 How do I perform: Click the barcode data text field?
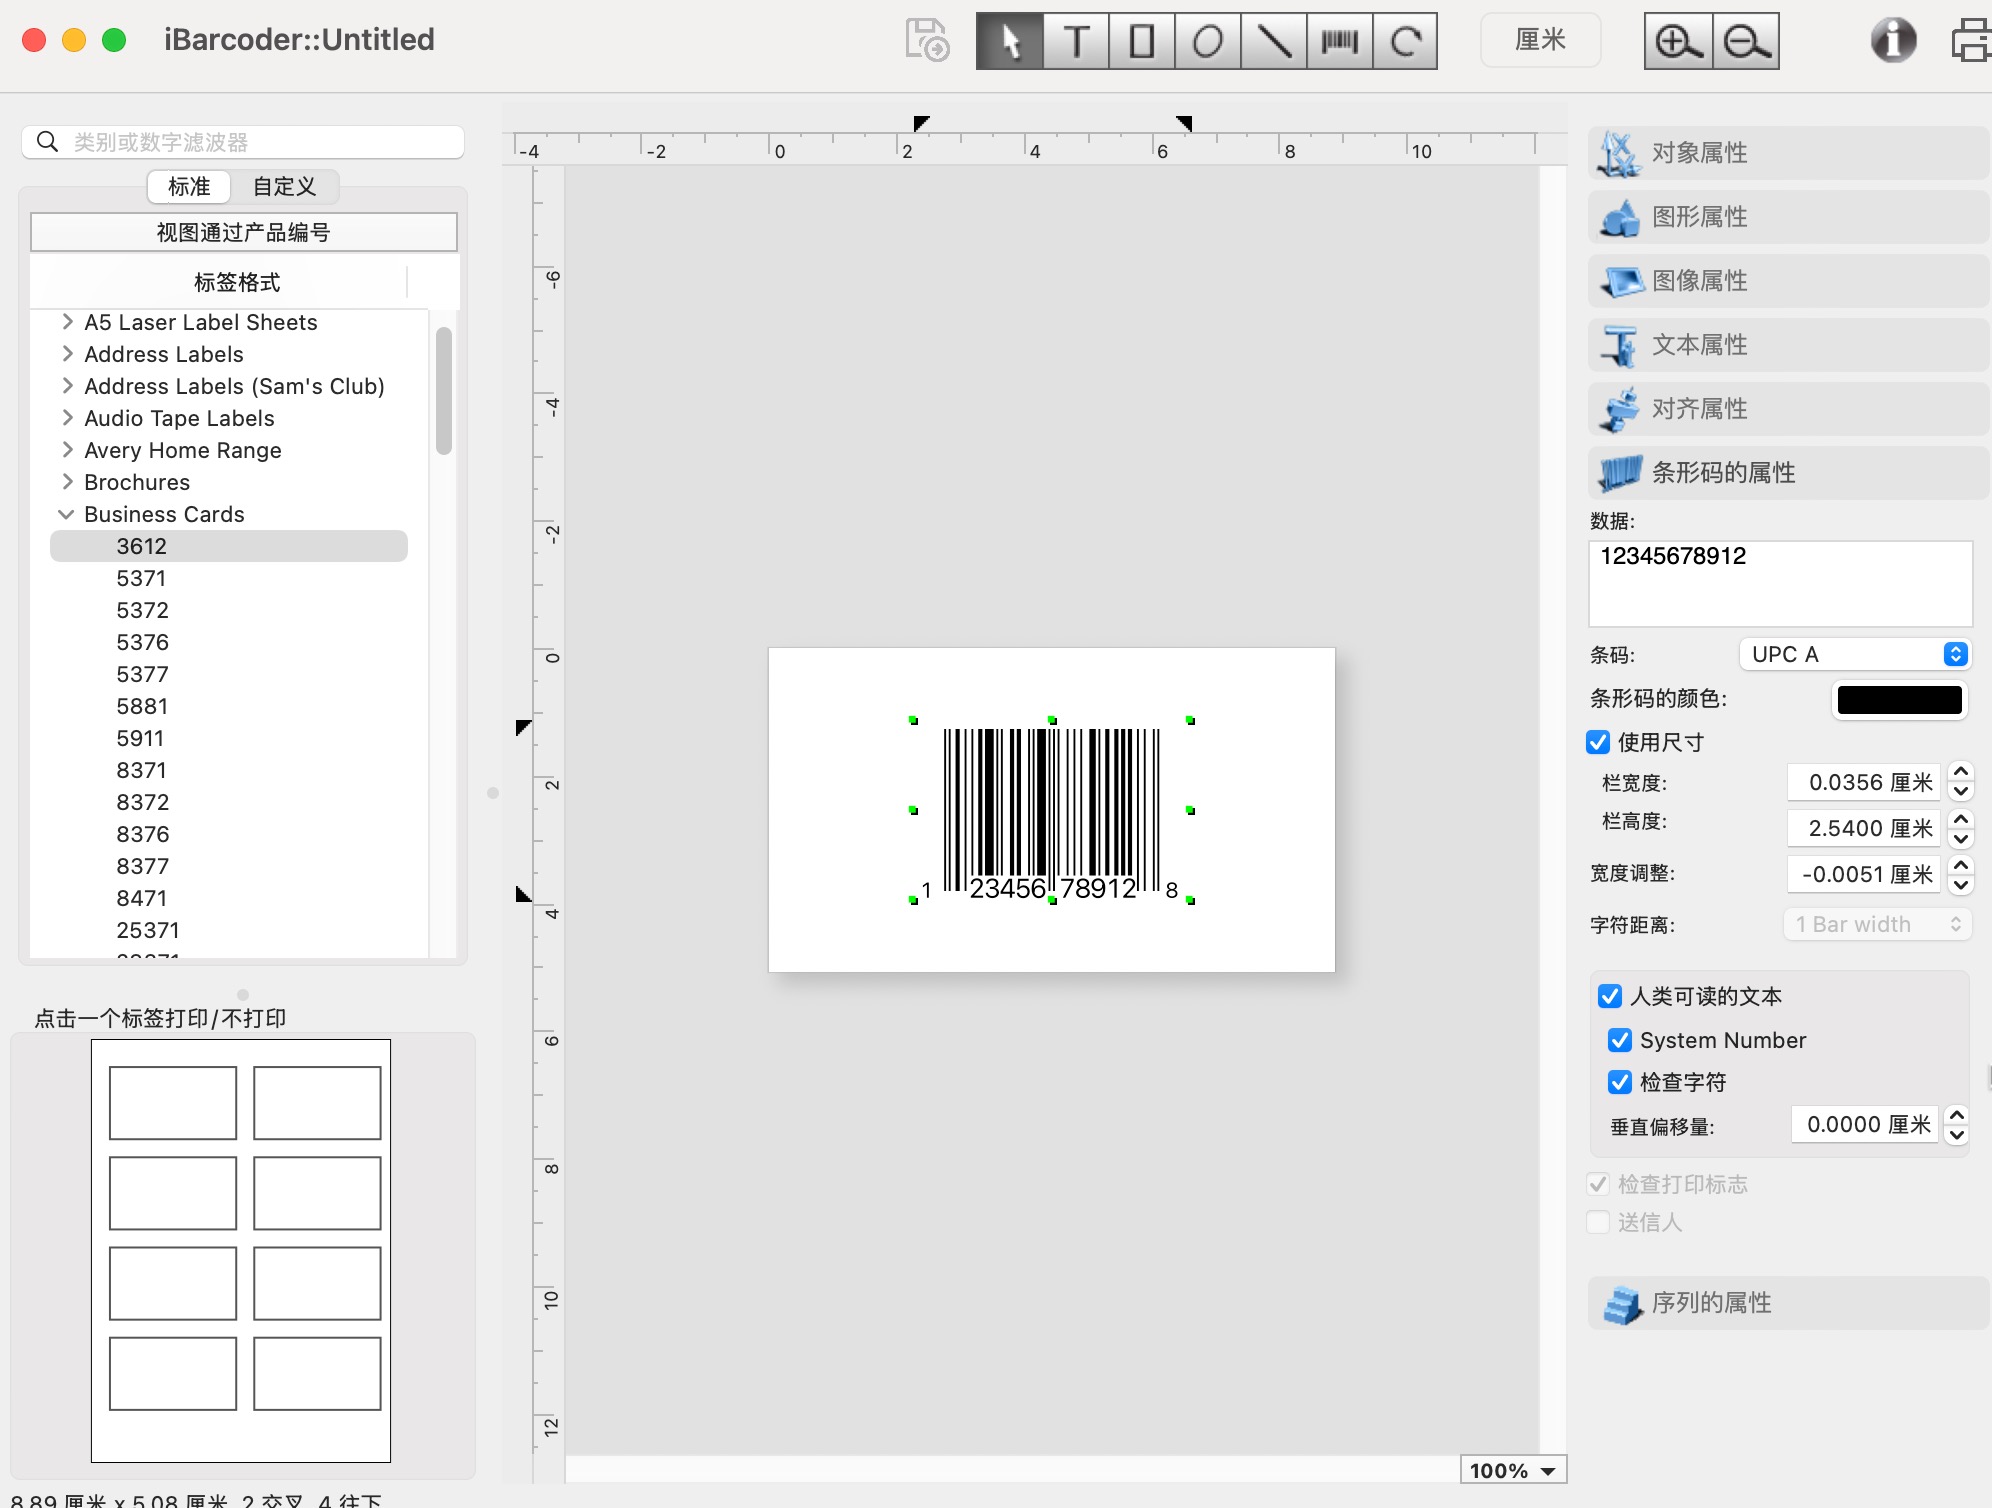(x=1780, y=584)
